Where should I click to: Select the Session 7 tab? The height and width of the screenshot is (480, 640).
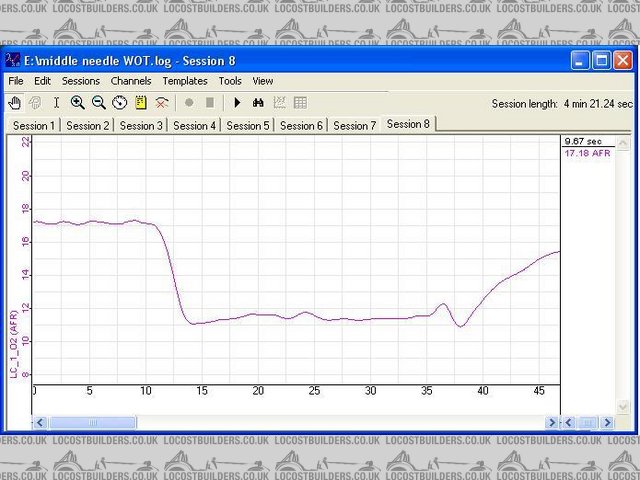(x=354, y=126)
